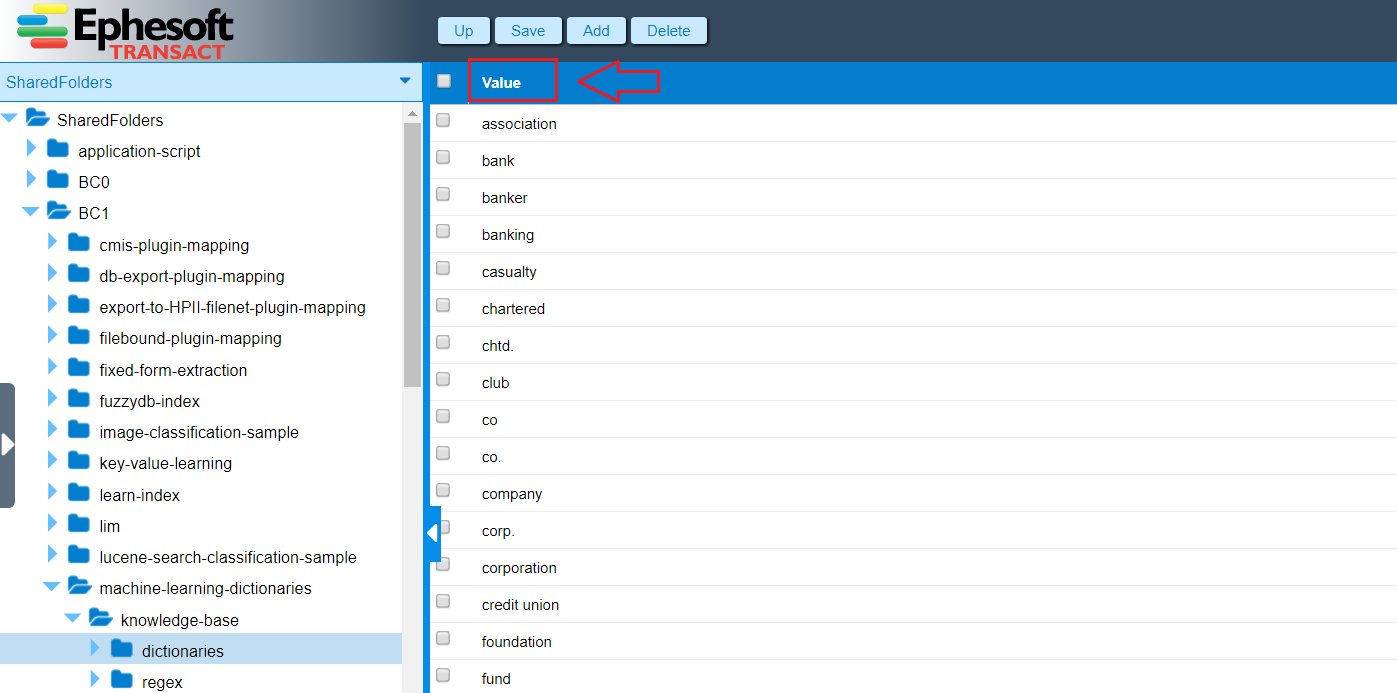The image size is (1397, 693).
Task: Click the fuzzydb-index folder icon
Action: tap(79, 400)
